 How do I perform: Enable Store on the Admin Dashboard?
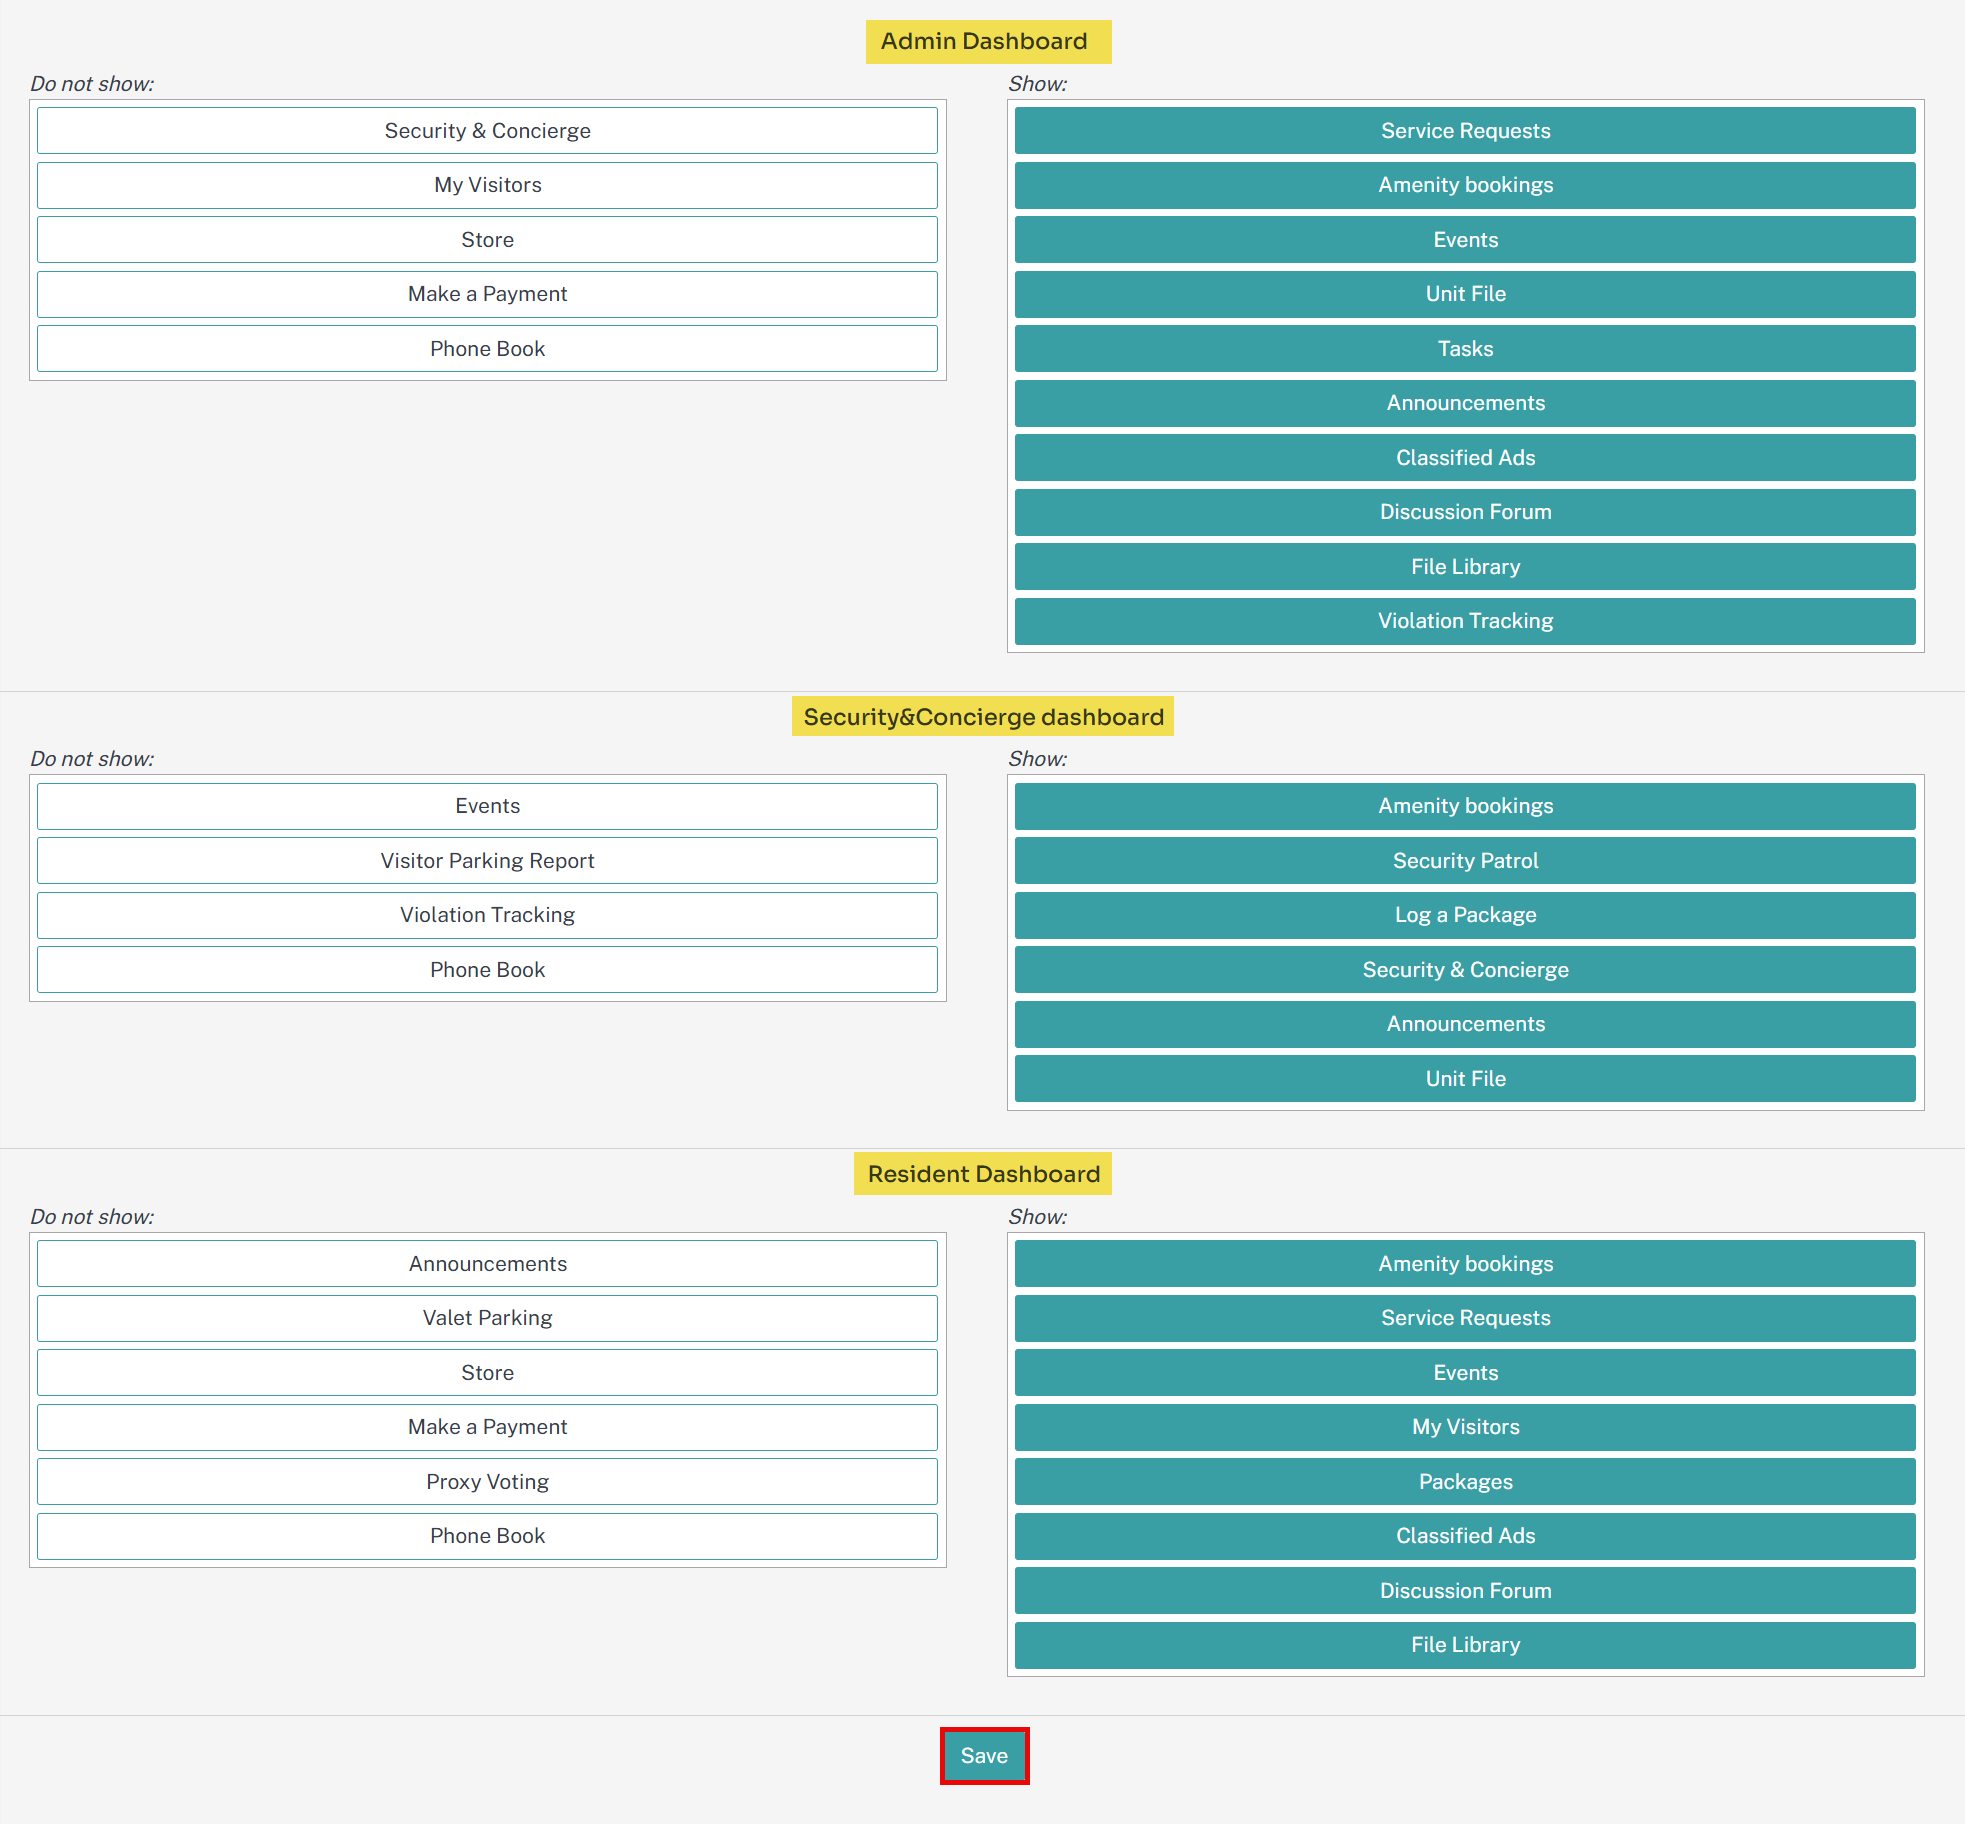point(487,239)
